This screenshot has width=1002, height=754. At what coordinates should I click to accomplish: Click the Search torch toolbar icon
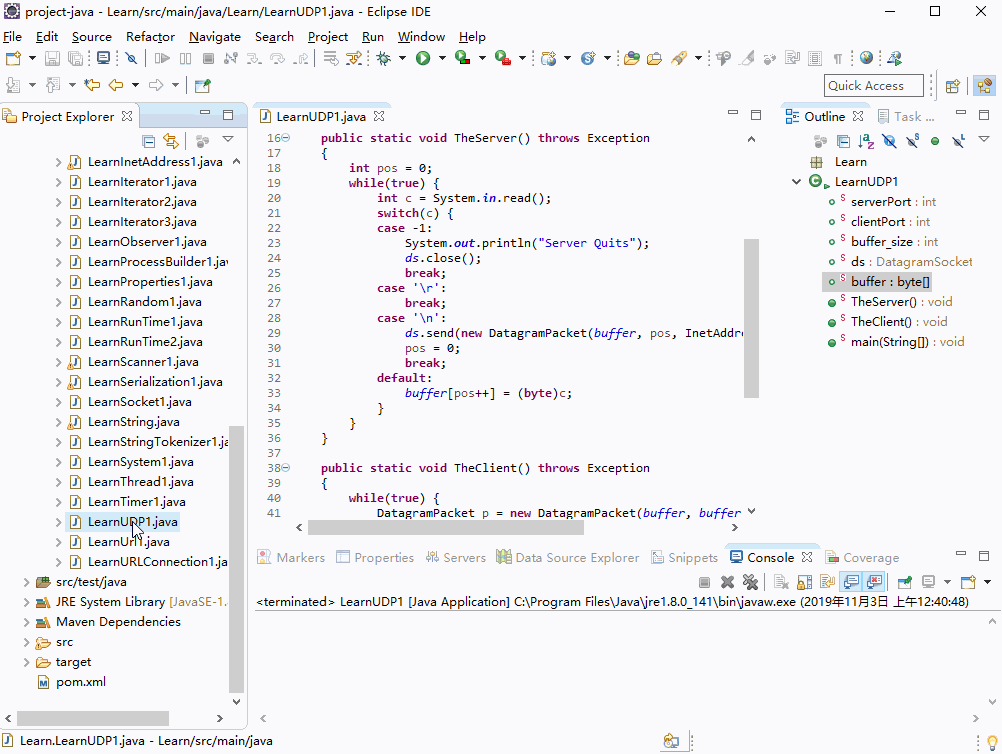tap(679, 59)
